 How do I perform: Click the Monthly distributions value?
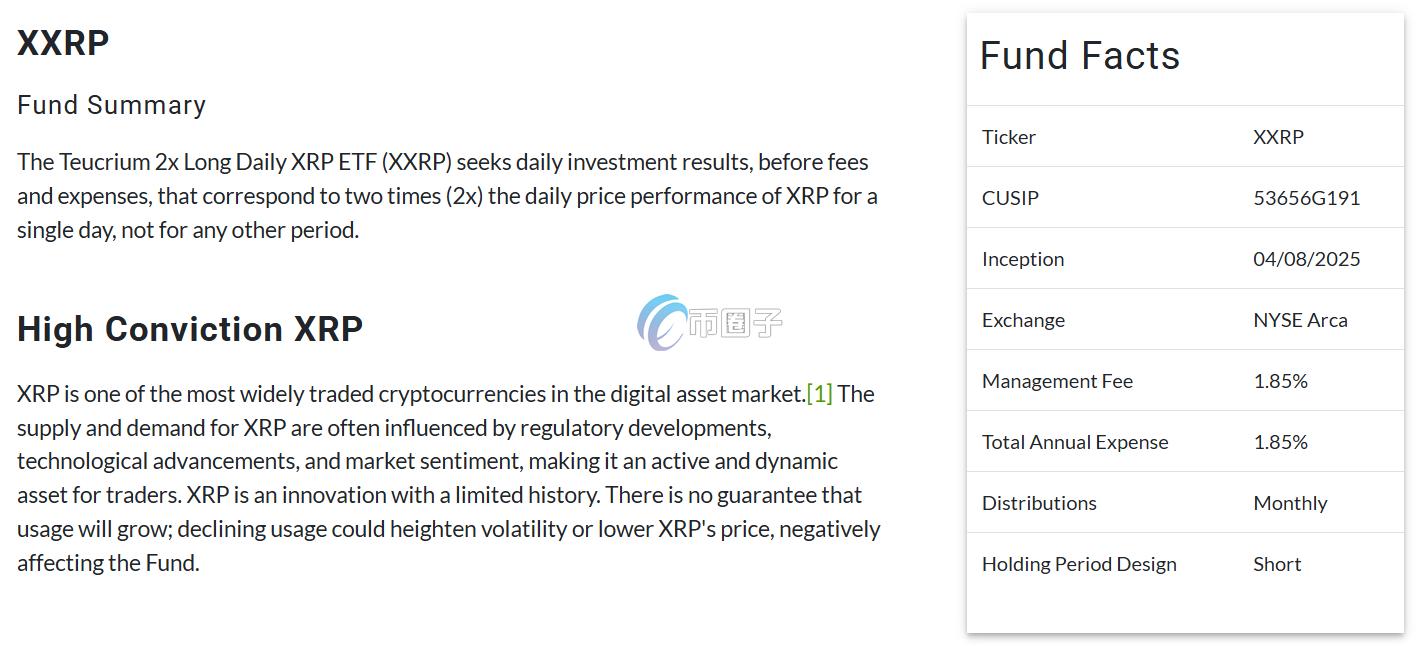(1290, 503)
